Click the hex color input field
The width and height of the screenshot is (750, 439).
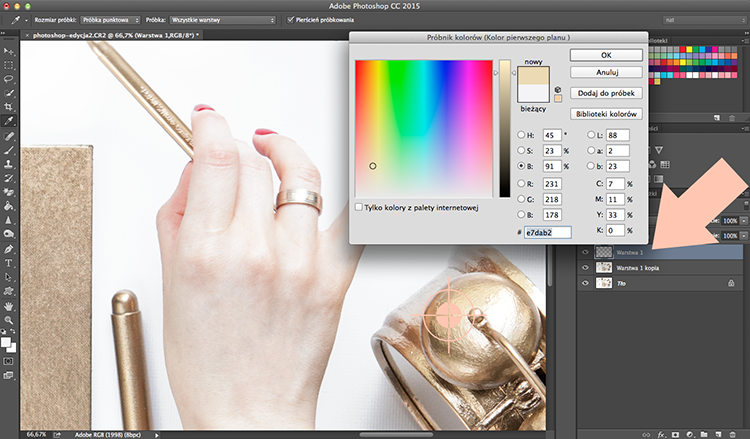(548, 232)
